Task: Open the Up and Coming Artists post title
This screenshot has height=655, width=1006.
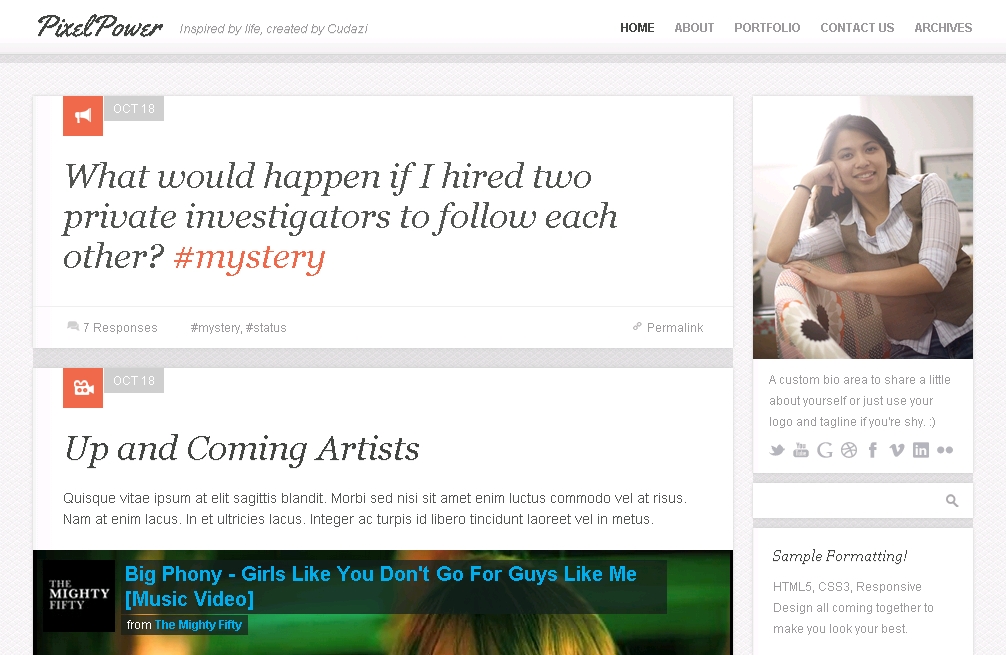Action: 242,449
